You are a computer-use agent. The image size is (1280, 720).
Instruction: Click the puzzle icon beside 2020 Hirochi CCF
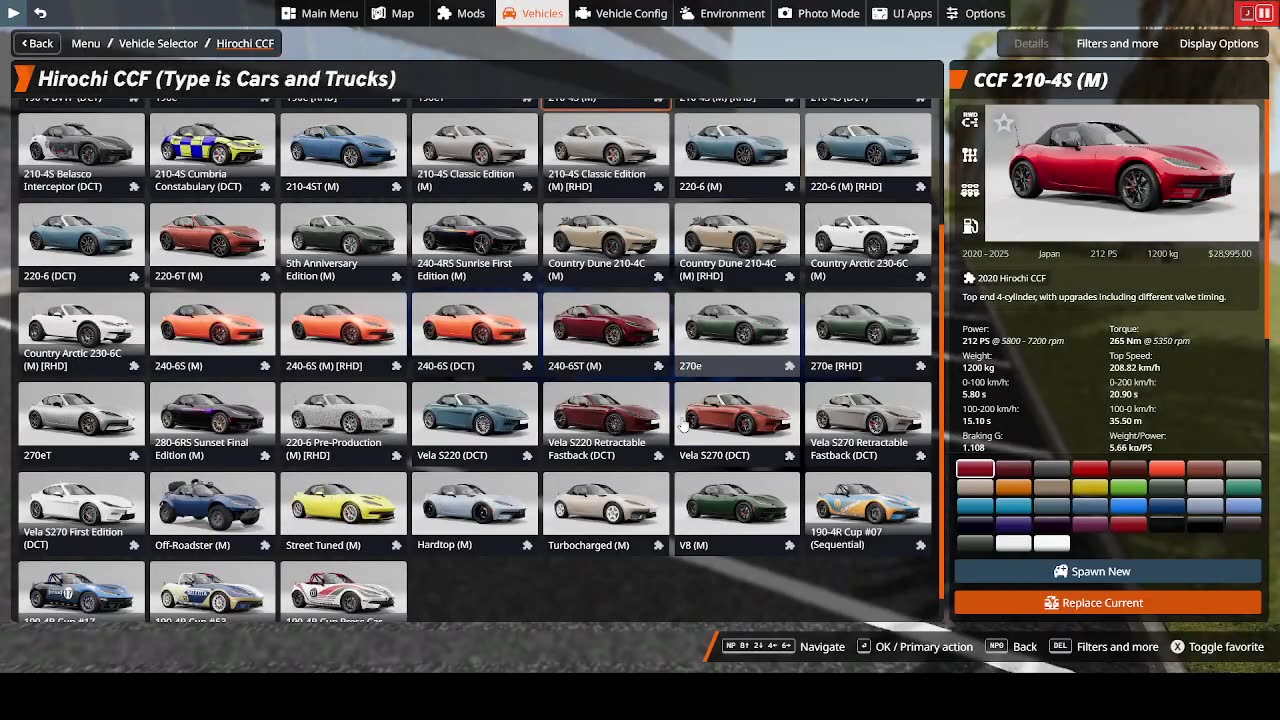pos(969,278)
